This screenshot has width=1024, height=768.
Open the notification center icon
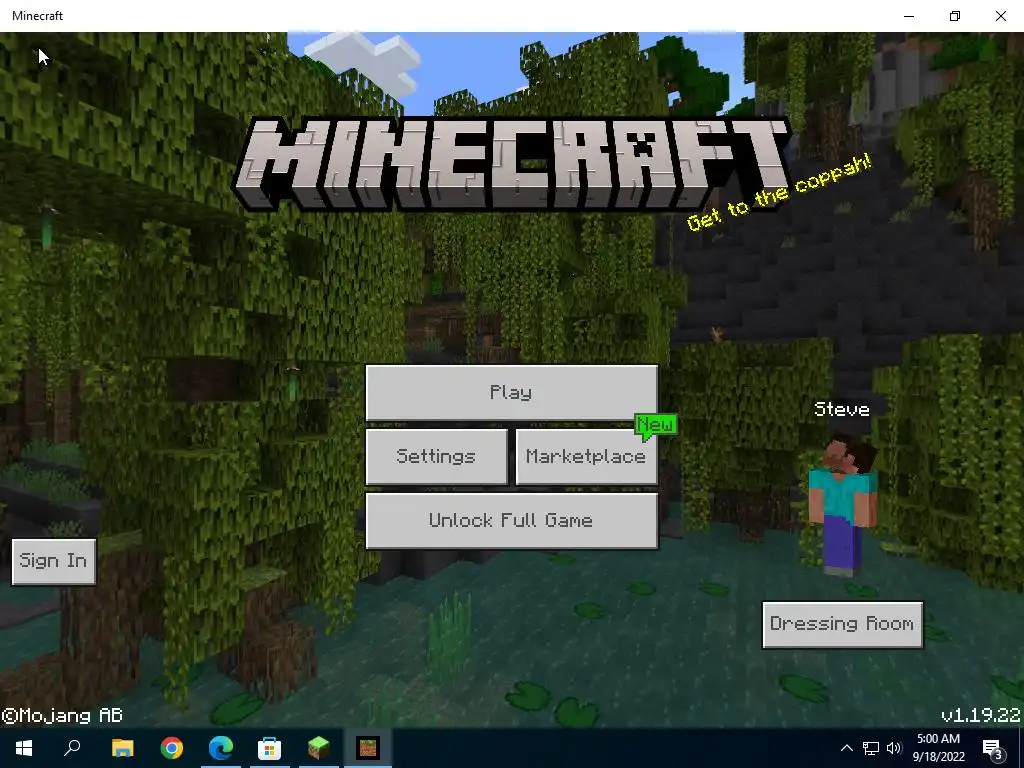993,748
